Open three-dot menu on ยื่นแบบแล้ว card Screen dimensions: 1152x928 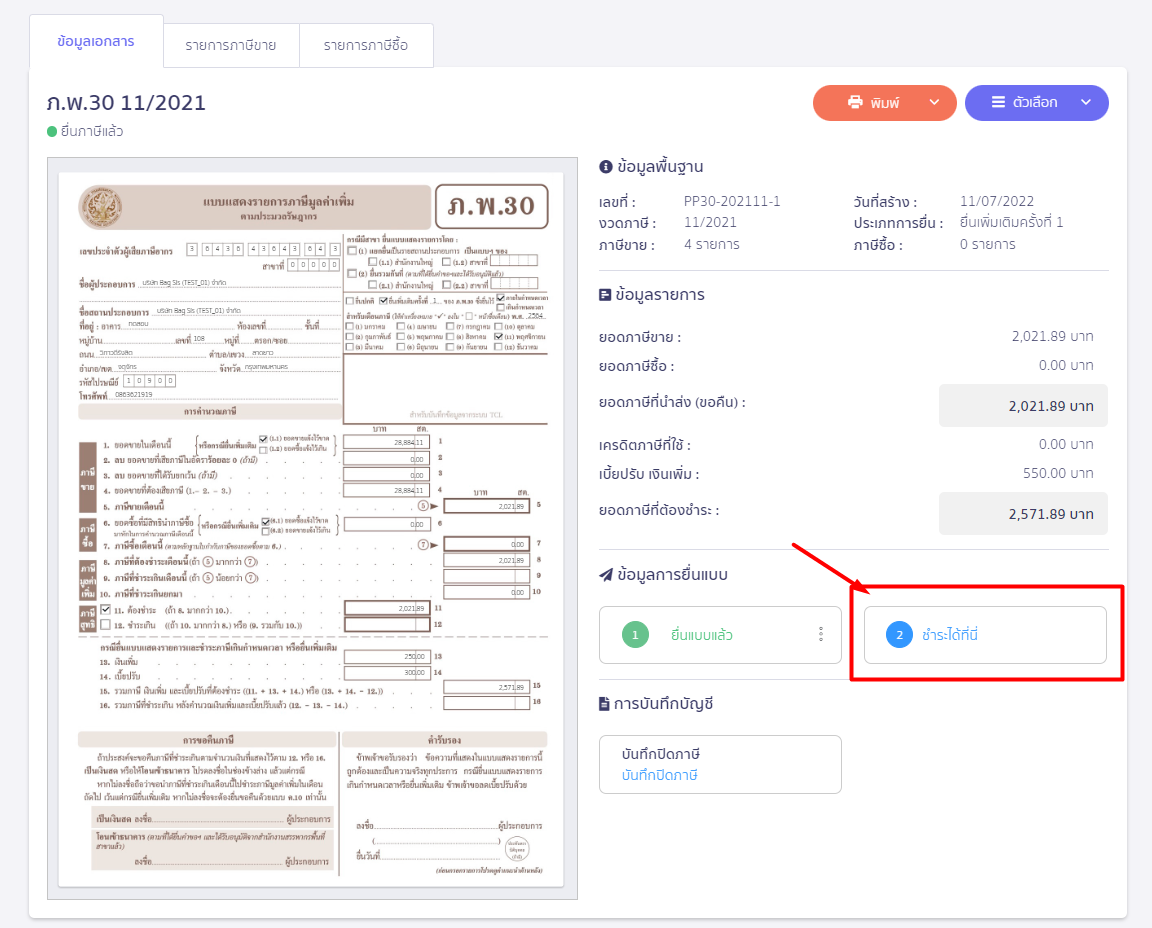point(821,634)
